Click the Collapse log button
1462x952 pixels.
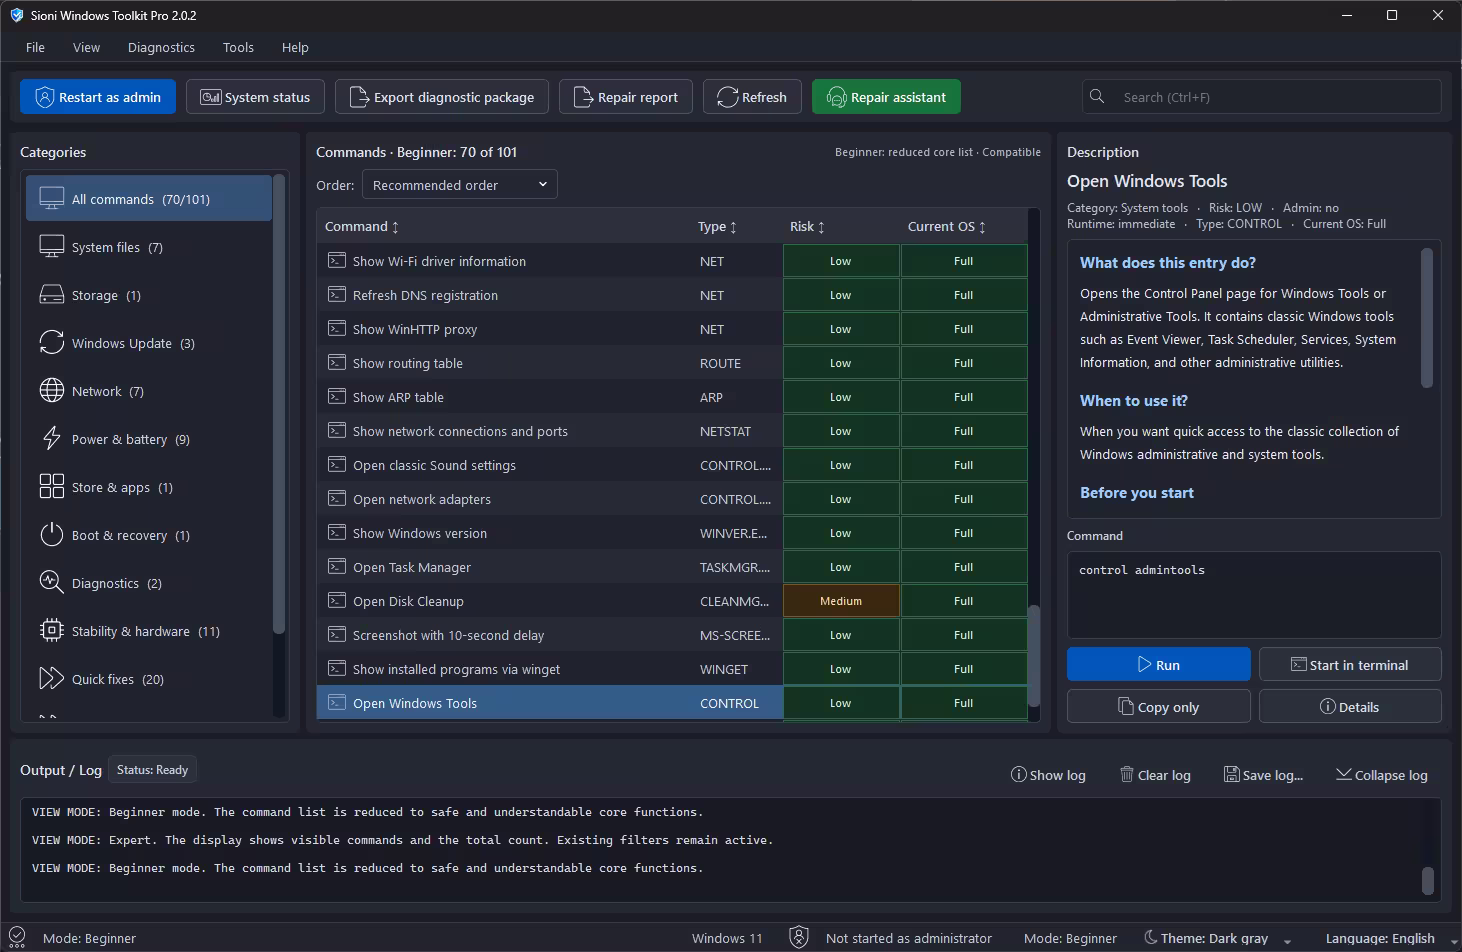[1381, 775]
